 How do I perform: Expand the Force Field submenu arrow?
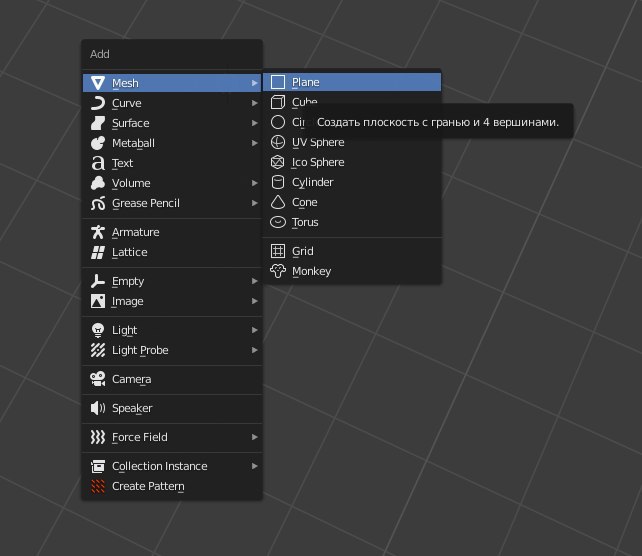[255, 437]
